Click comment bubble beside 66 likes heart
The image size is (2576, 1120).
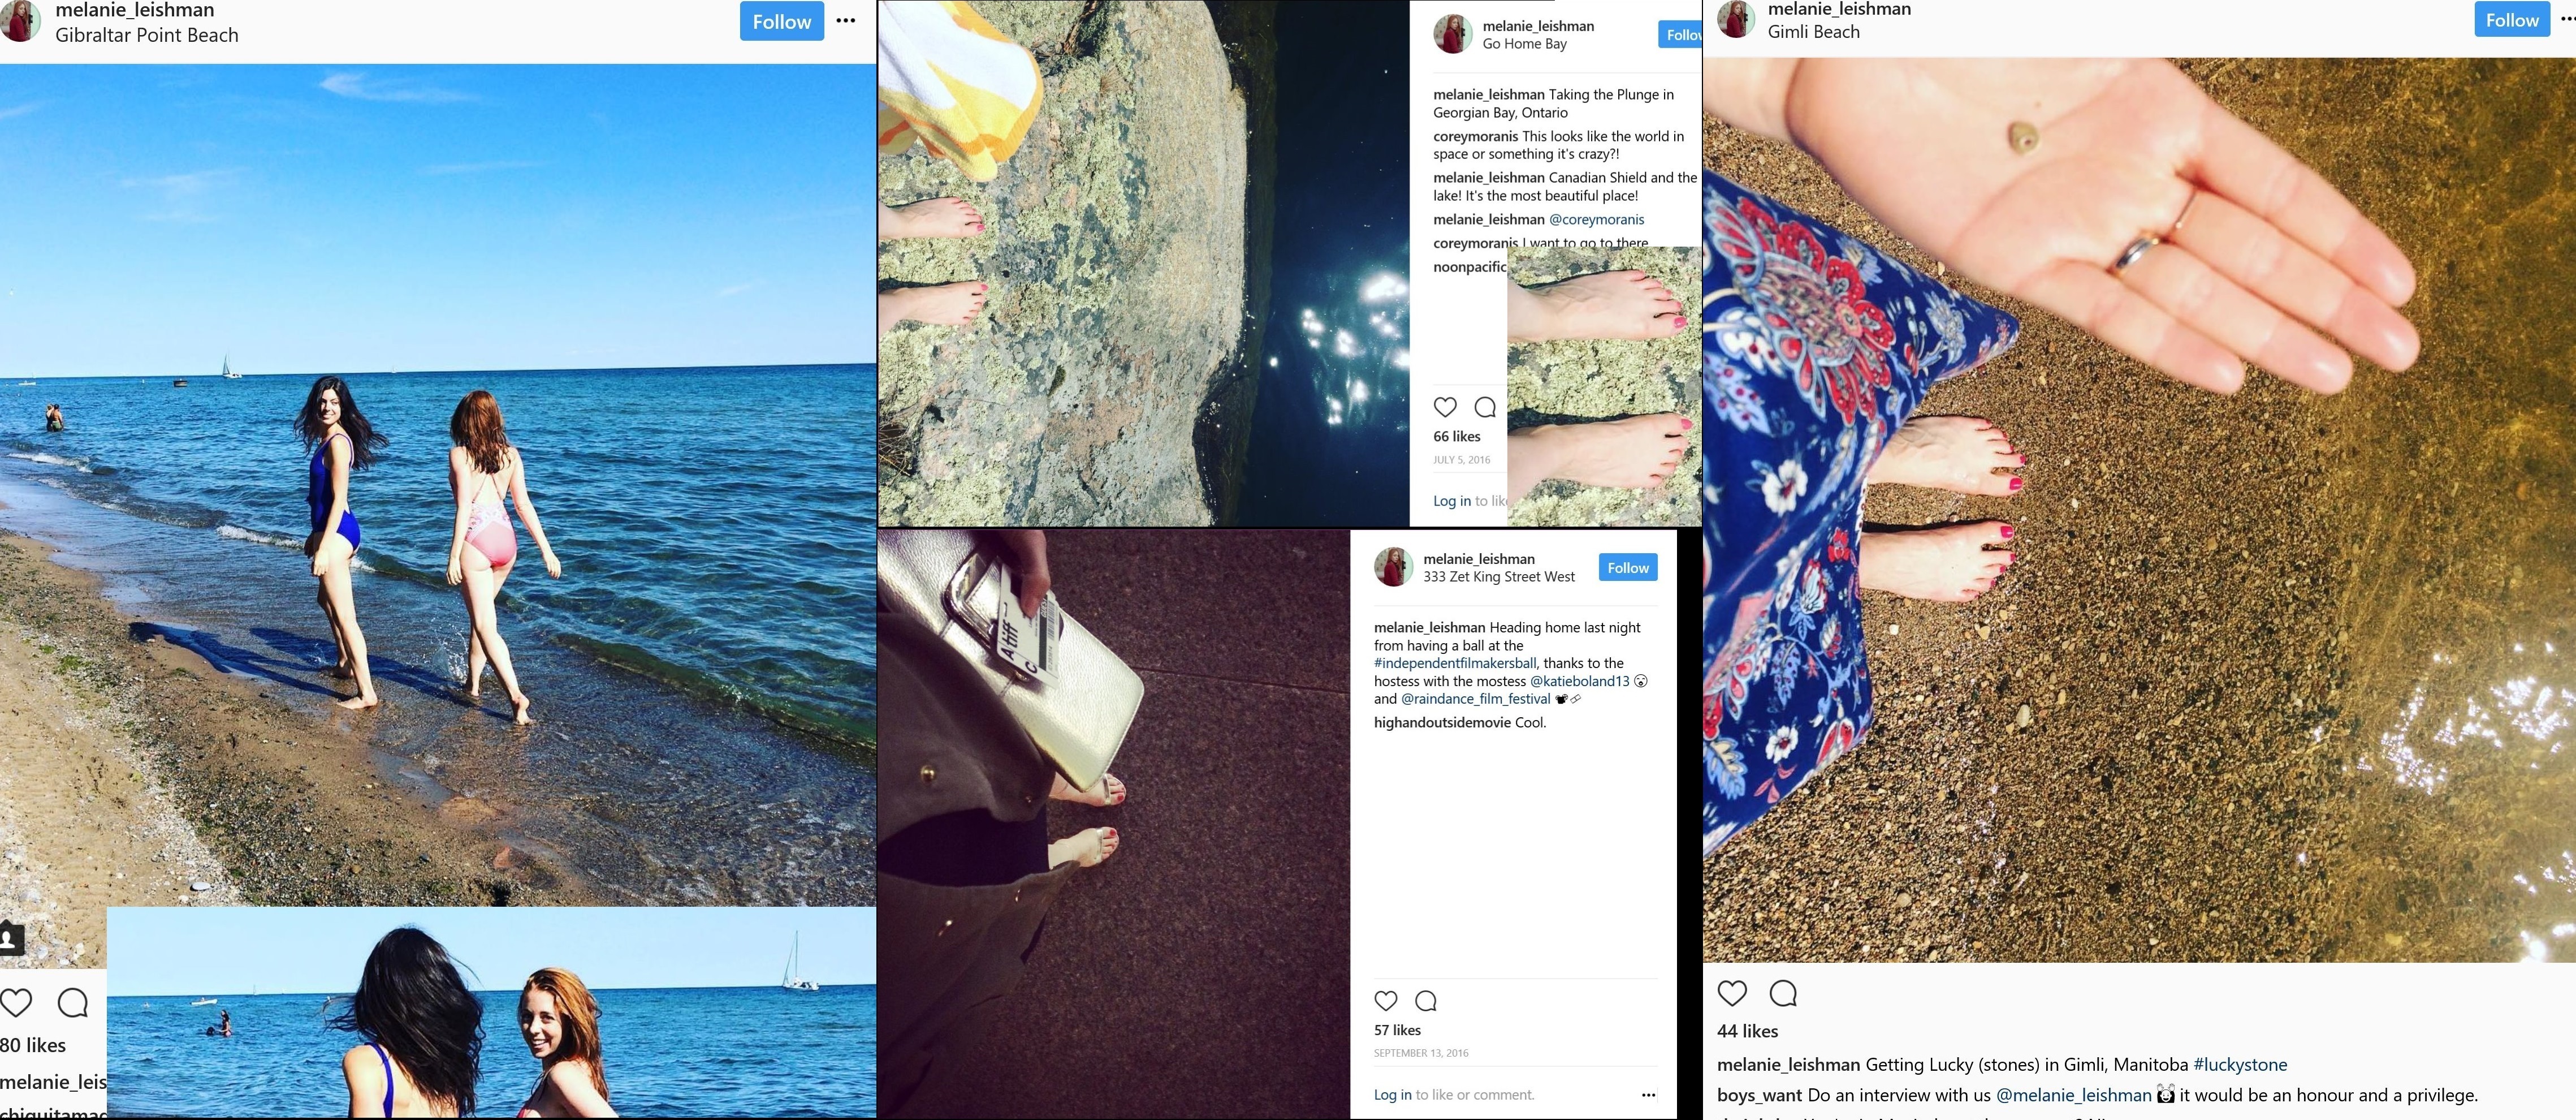[x=1485, y=407]
